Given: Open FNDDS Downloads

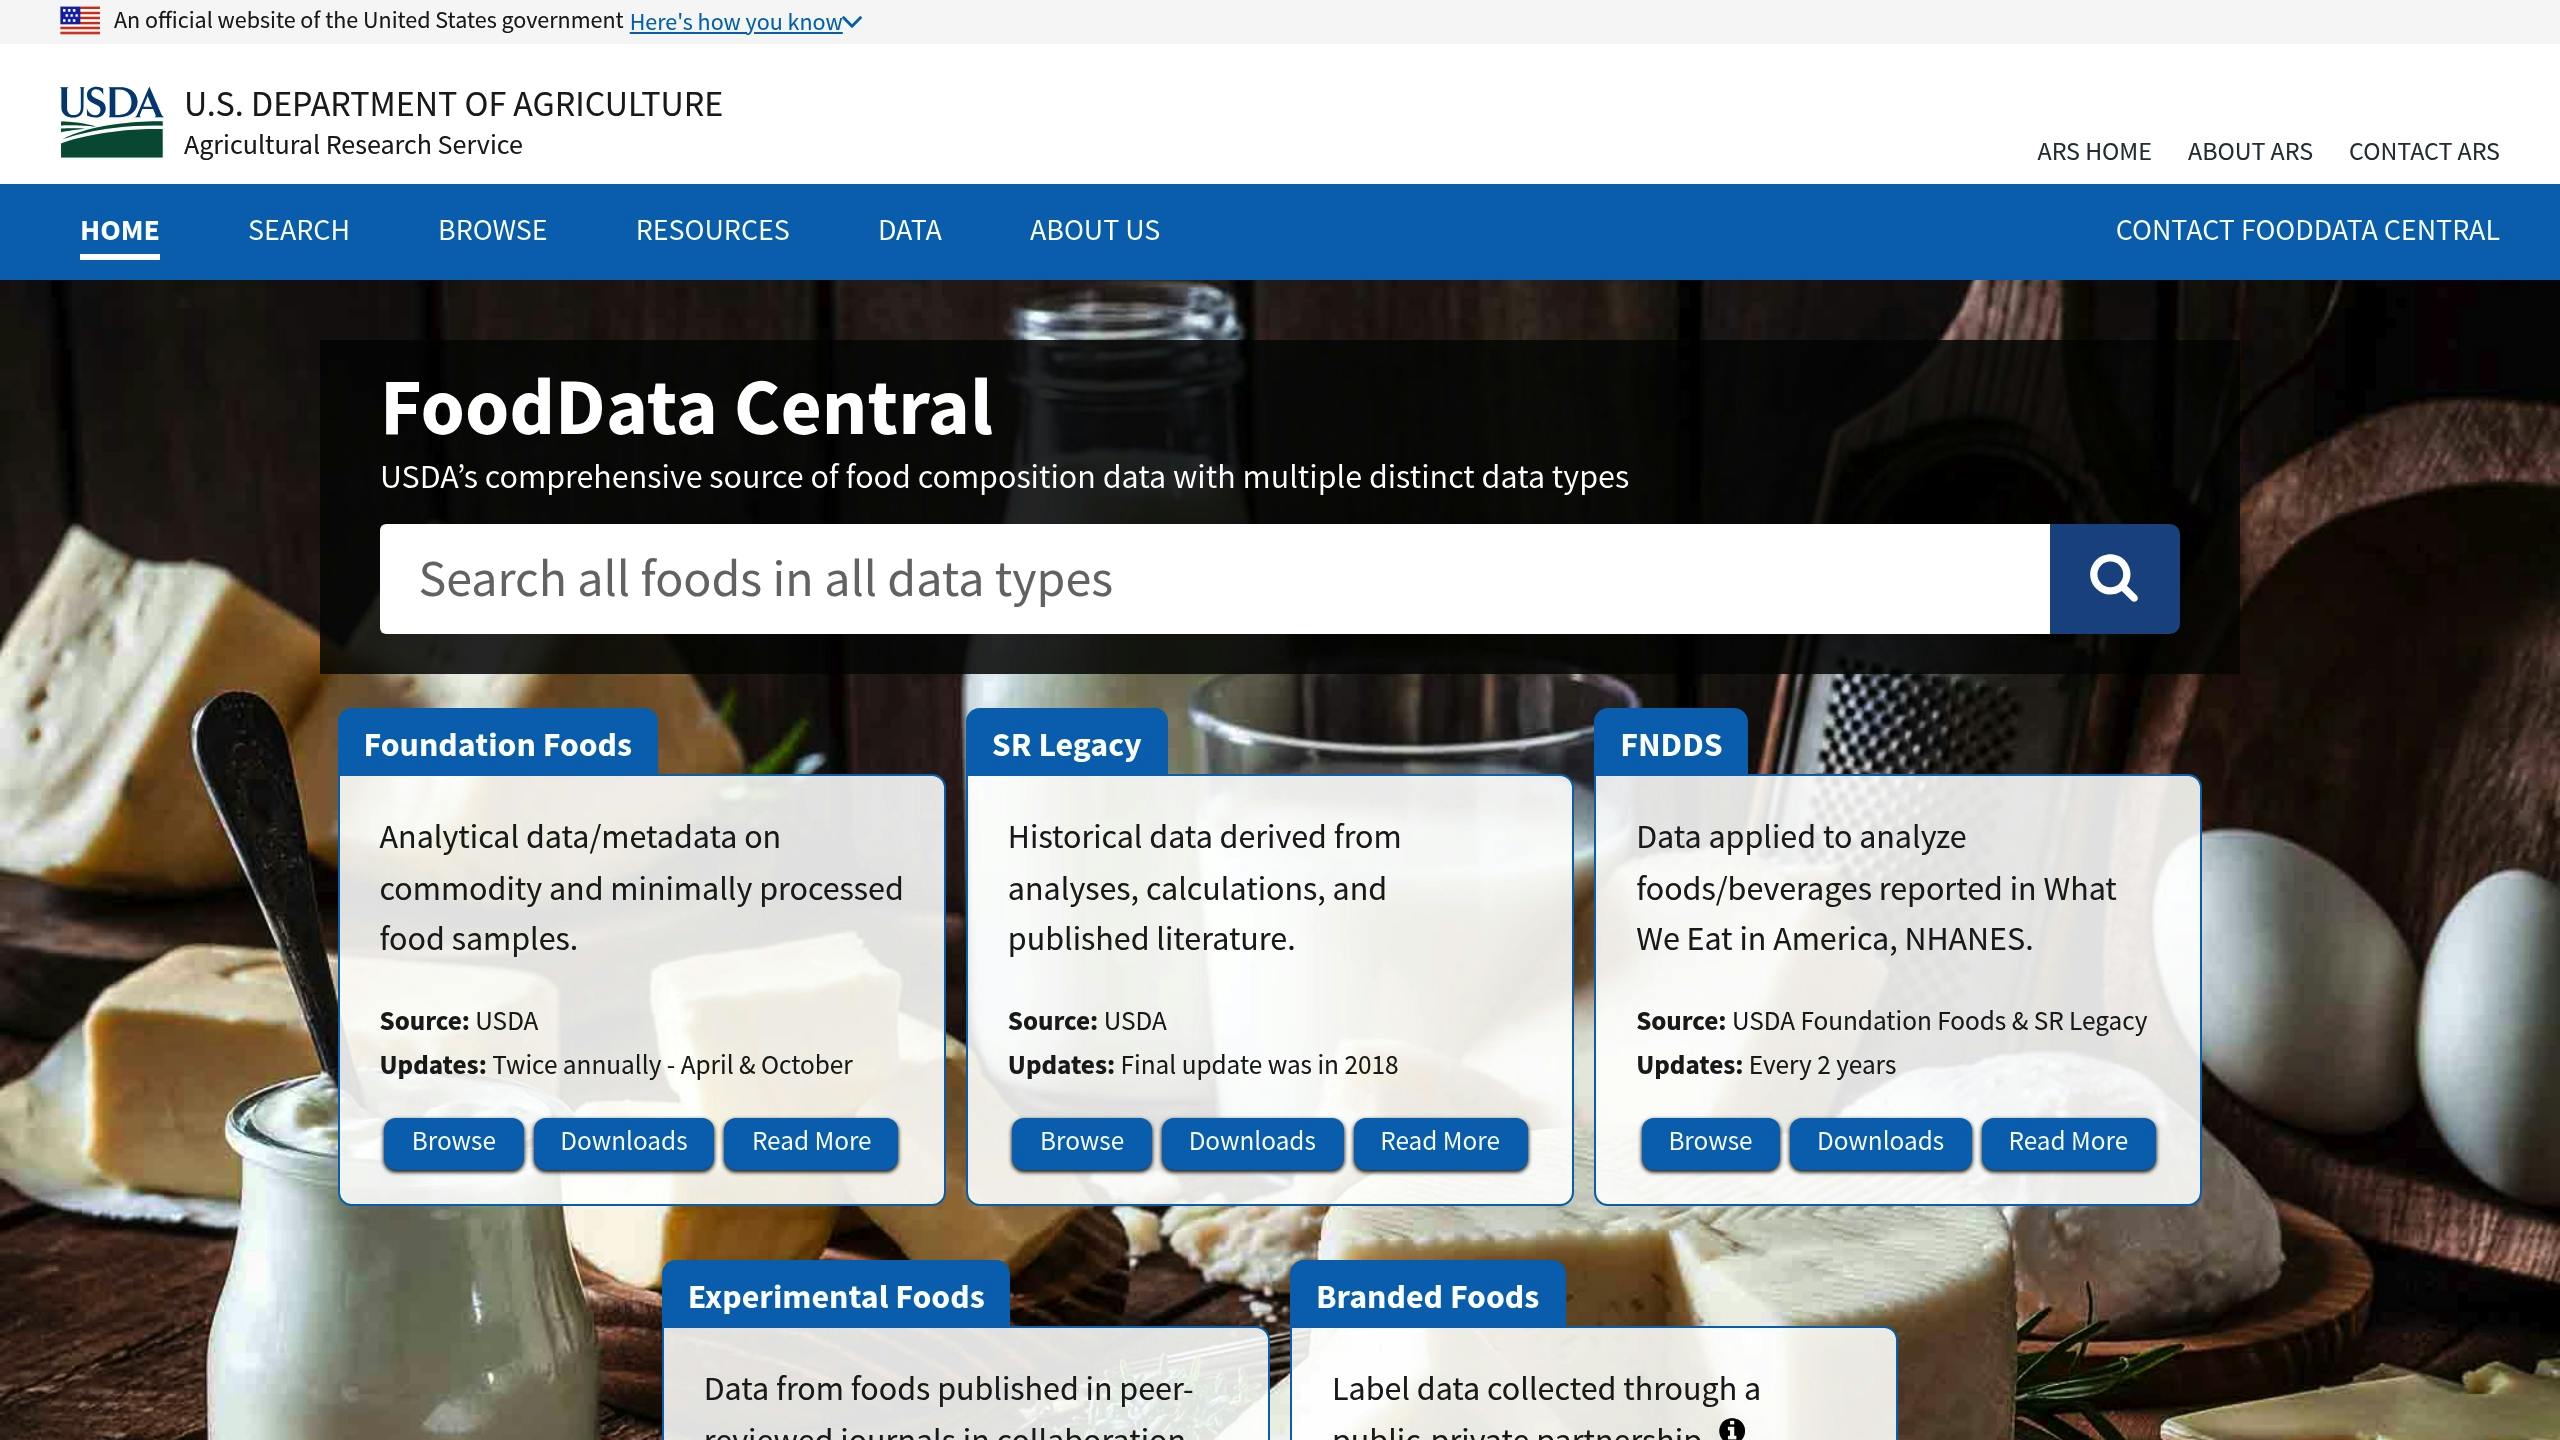Looking at the screenshot, I should [x=1880, y=1142].
